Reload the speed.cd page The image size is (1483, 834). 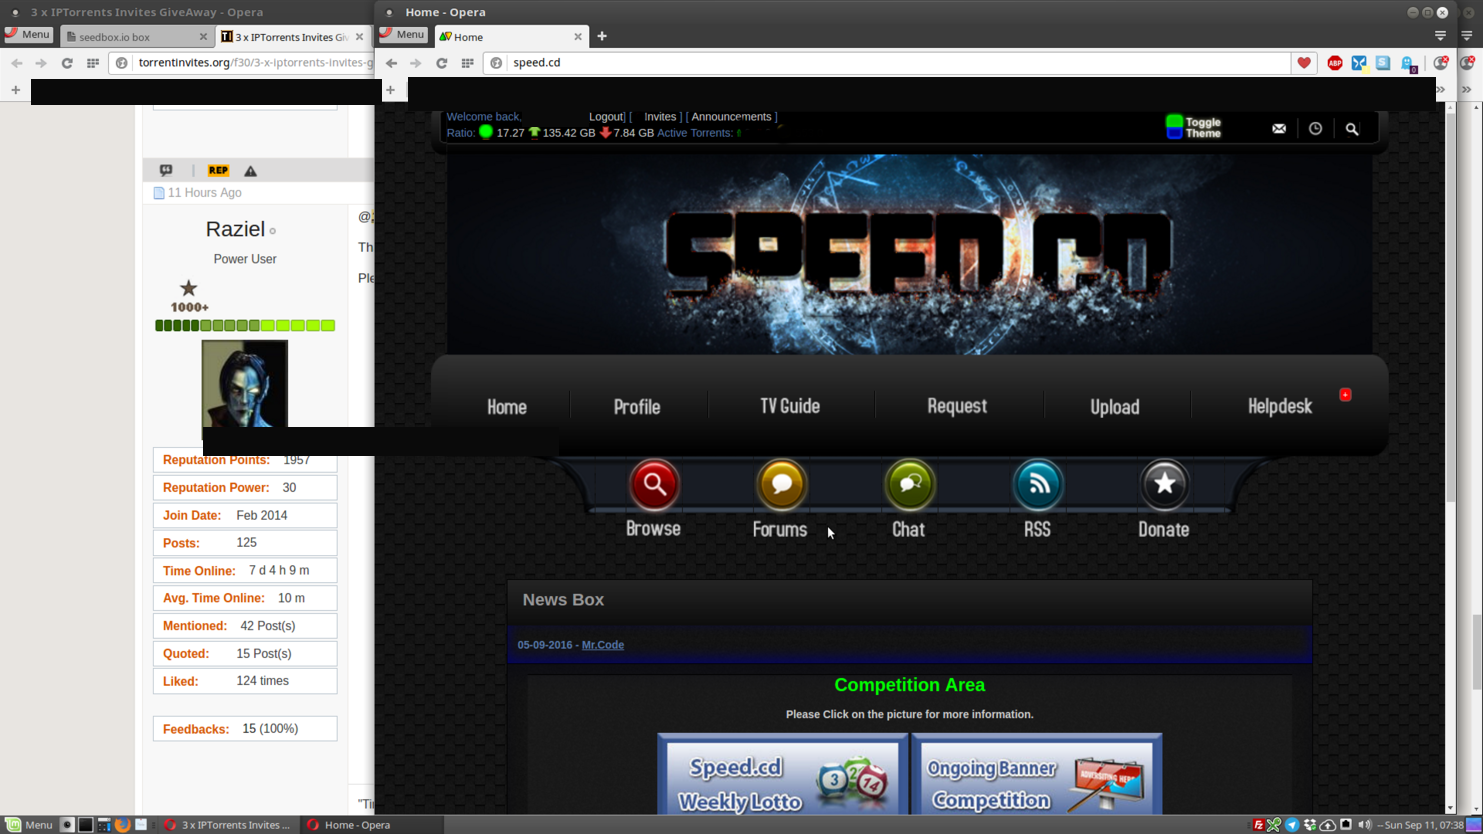coord(441,63)
